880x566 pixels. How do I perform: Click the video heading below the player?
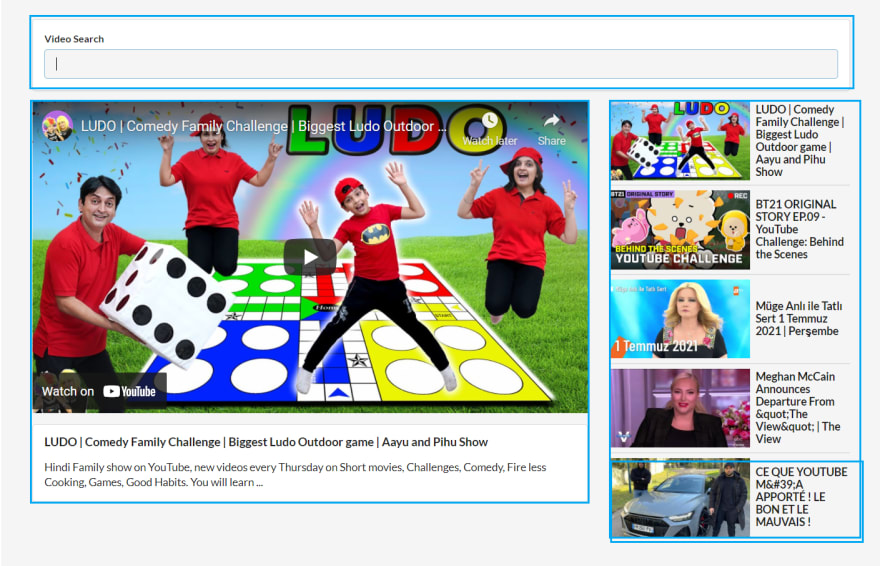(x=266, y=442)
